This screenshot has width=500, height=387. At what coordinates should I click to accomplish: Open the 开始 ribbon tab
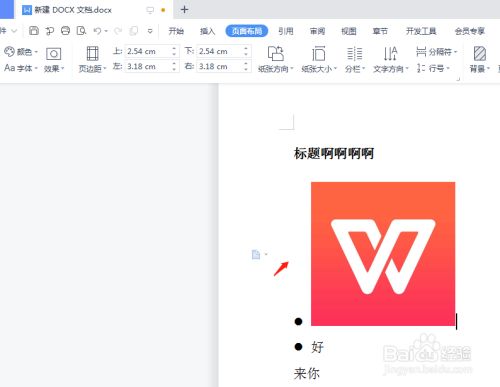click(x=176, y=31)
